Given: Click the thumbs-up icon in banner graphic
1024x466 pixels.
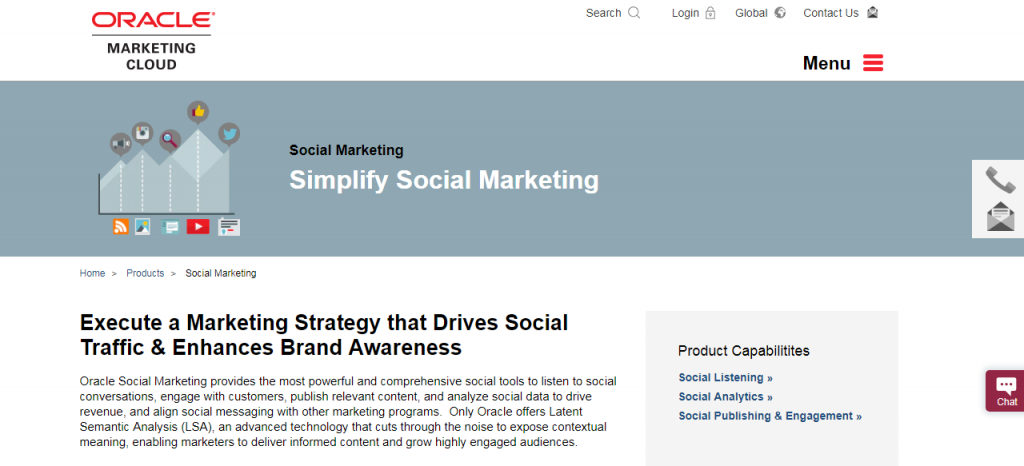Looking at the screenshot, I should (198, 112).
